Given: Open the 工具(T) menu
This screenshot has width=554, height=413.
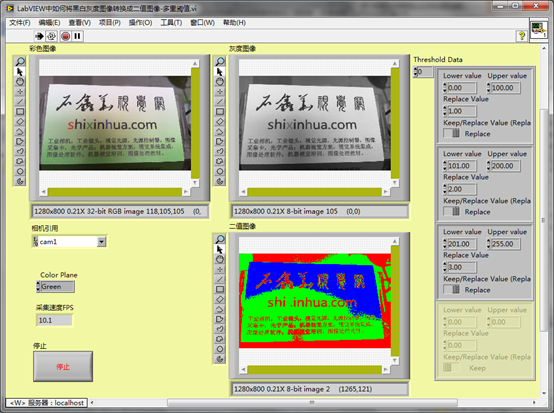Looking at the screenshot, I should (x=171, y=23).
